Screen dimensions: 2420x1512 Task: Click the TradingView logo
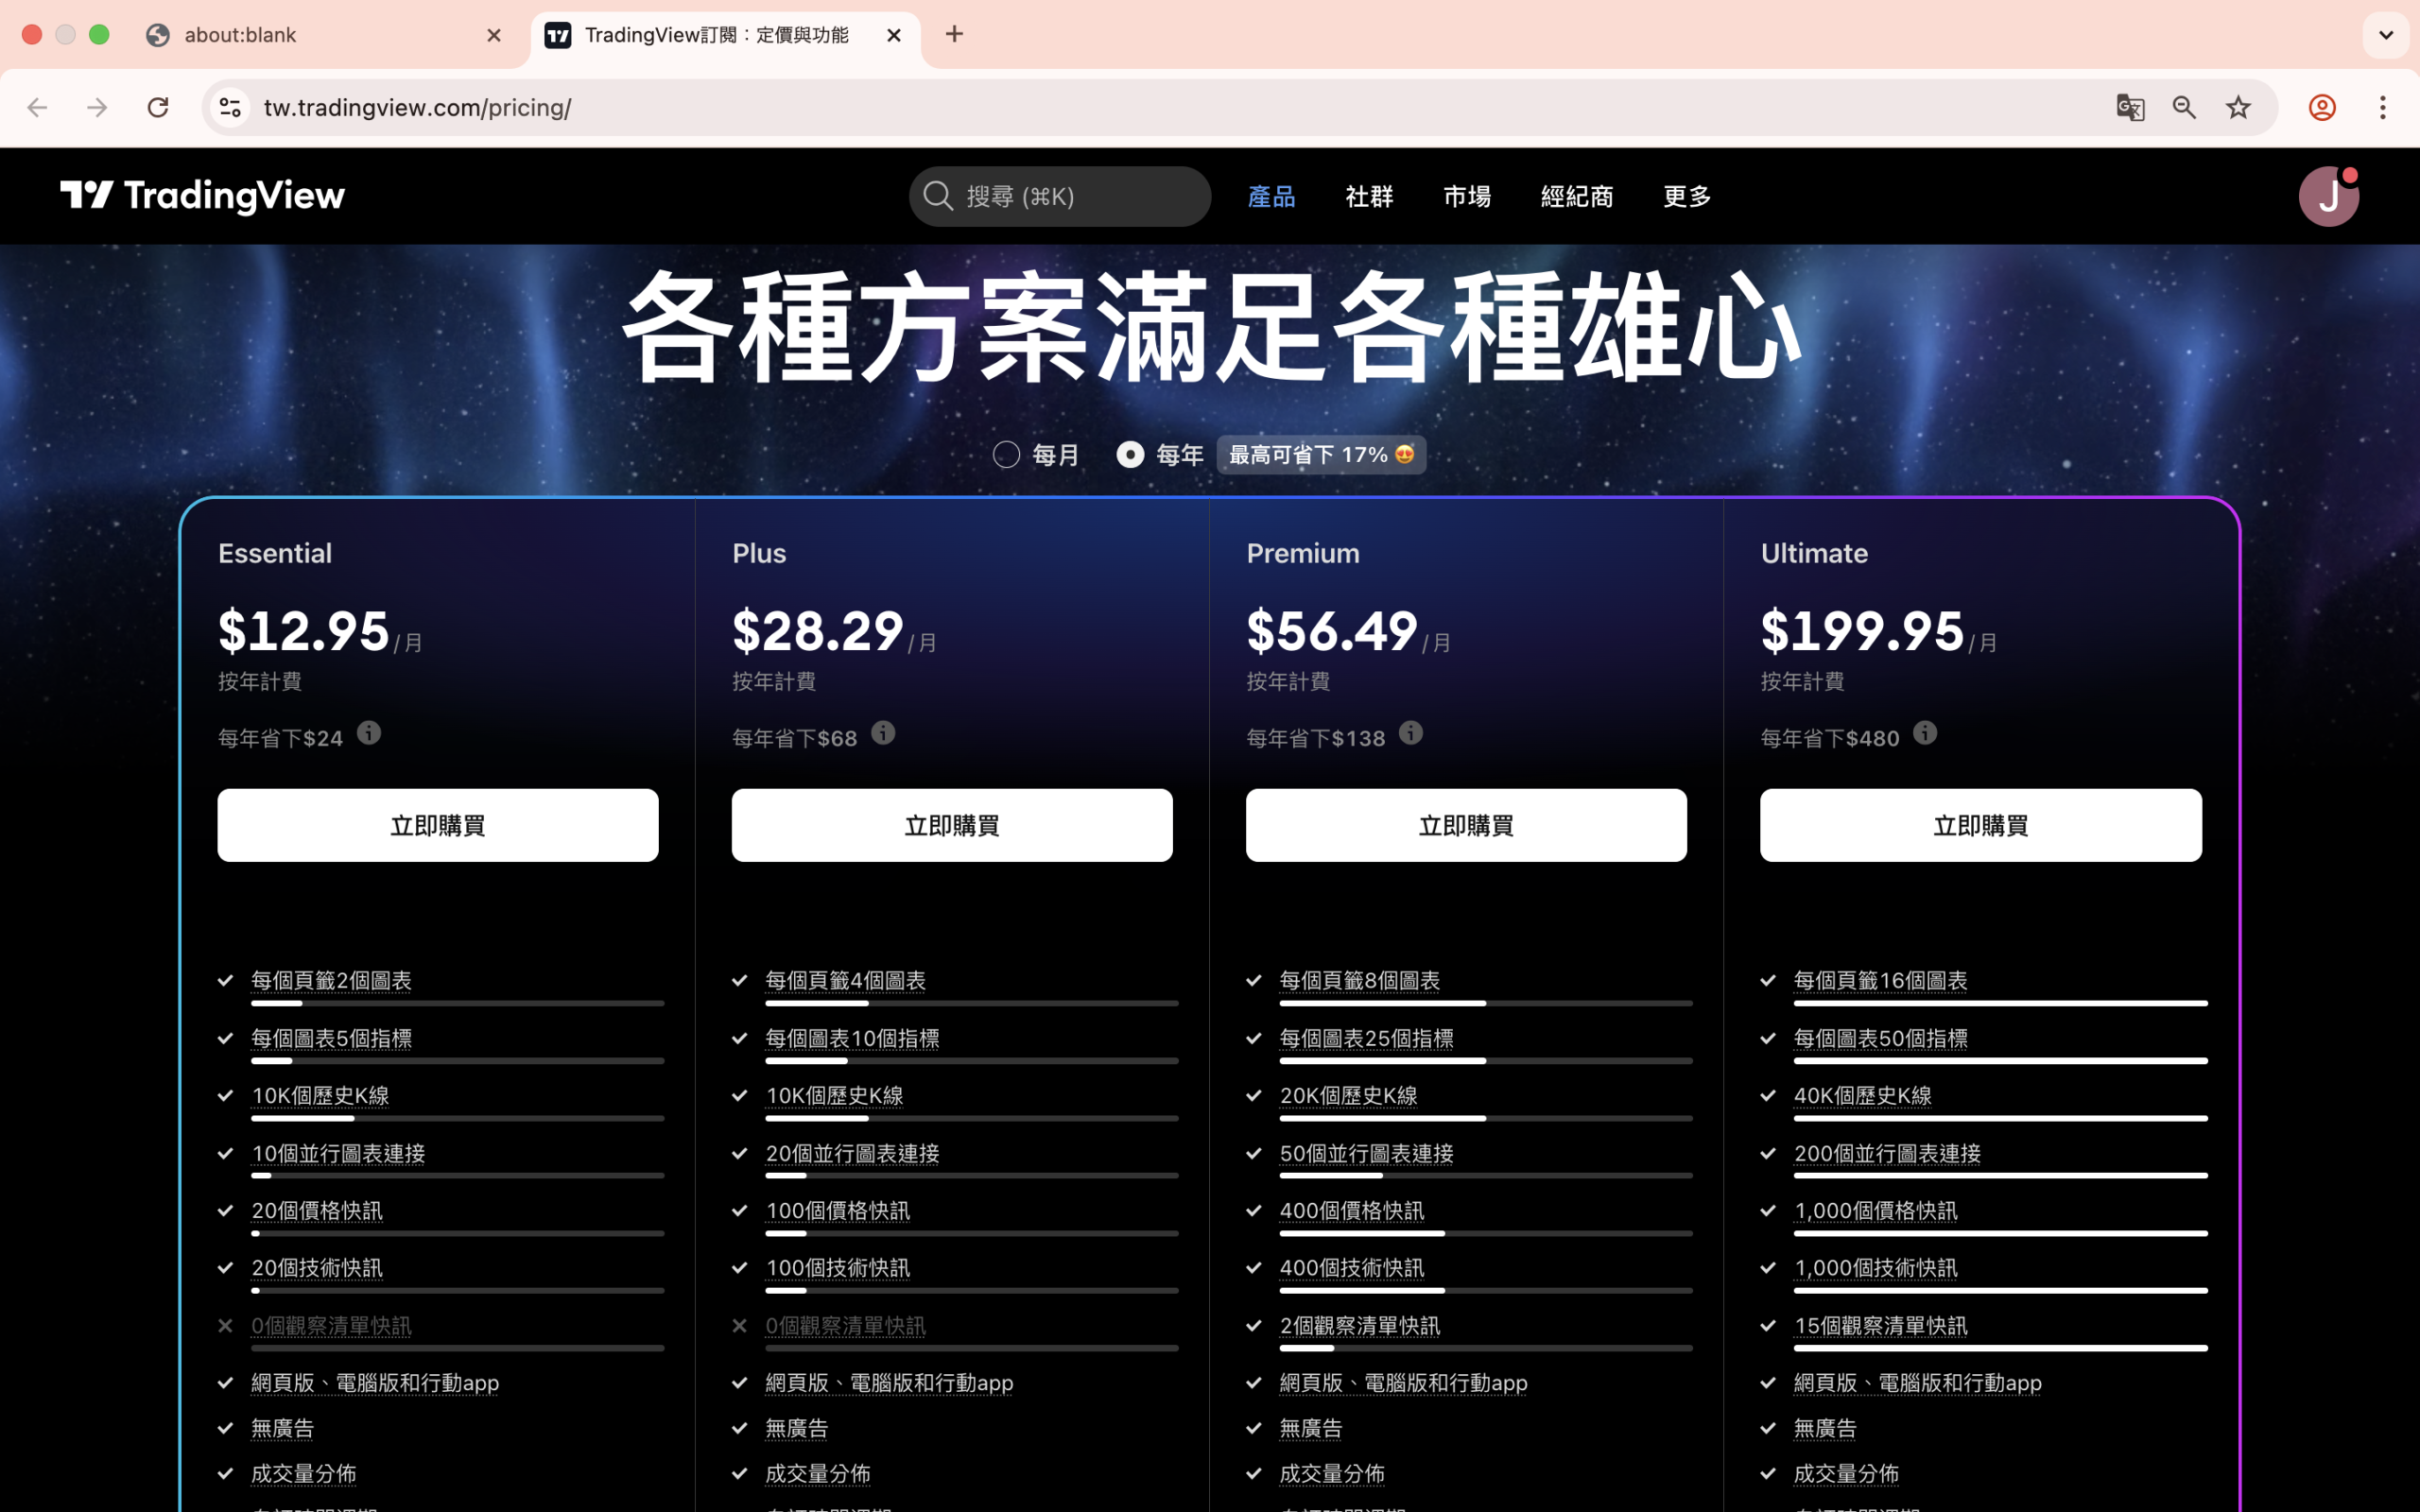202,196
